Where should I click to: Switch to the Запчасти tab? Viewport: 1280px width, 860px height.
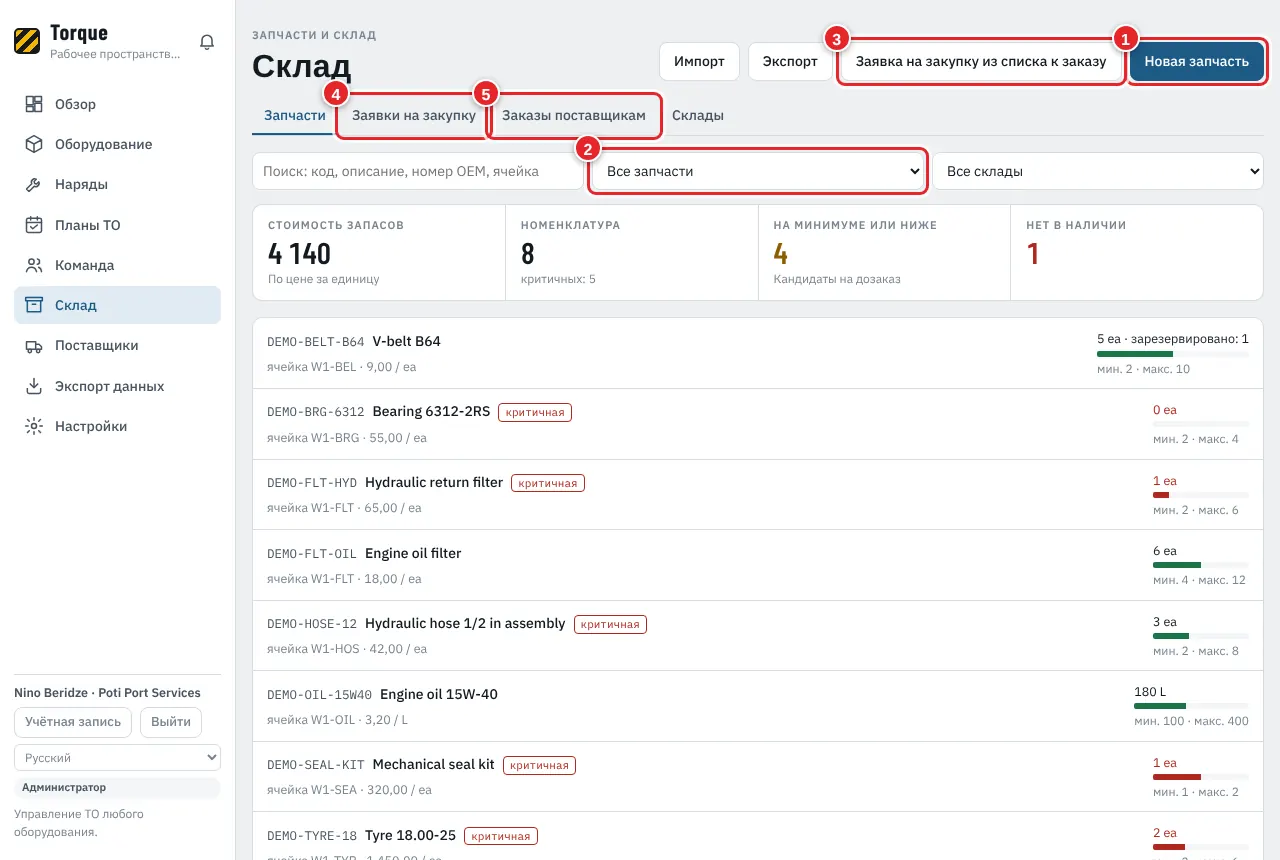pos(295,115)
